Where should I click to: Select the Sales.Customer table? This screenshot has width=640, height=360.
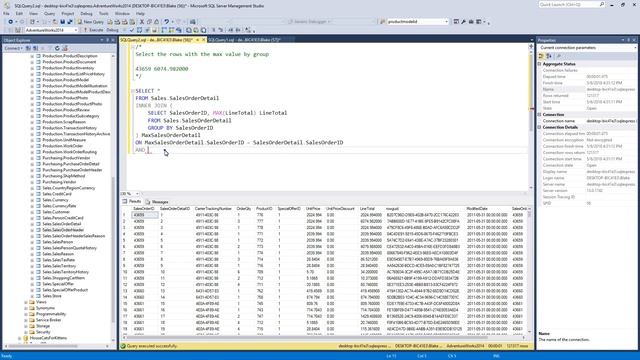coord(56,212)
